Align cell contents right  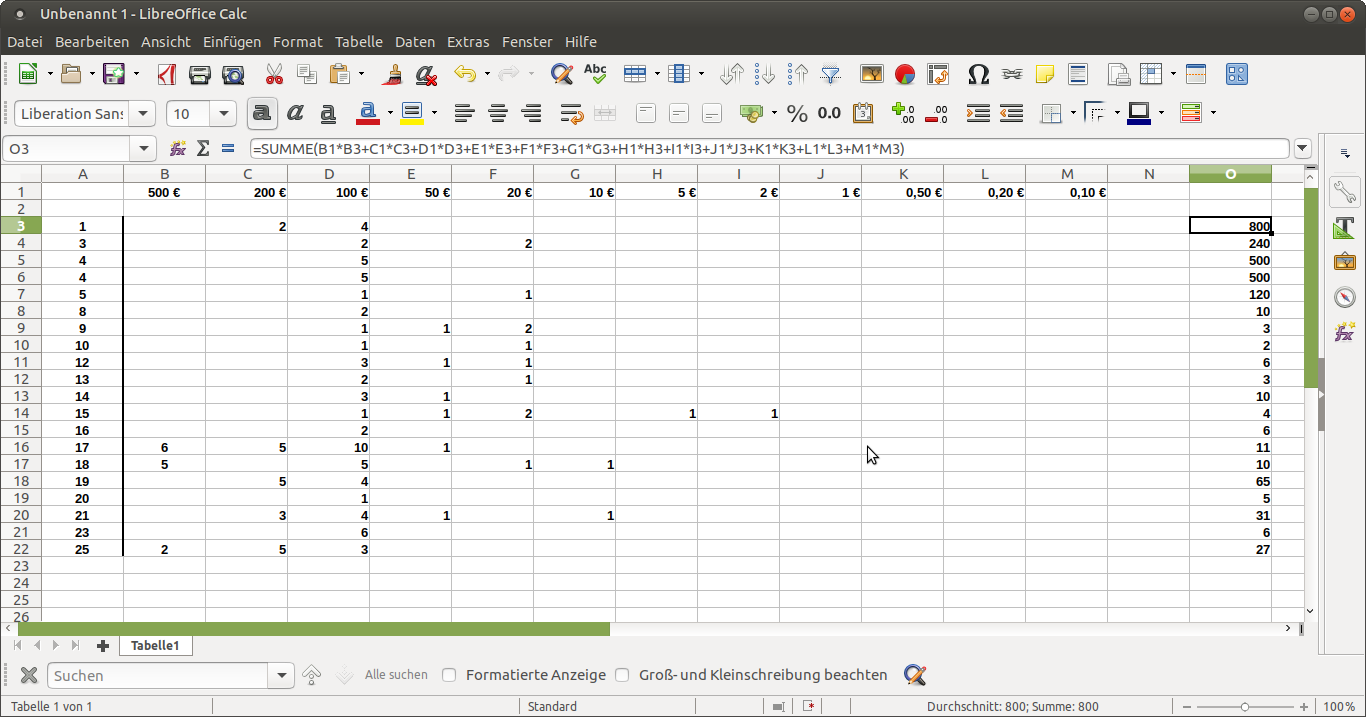point(532,113)
